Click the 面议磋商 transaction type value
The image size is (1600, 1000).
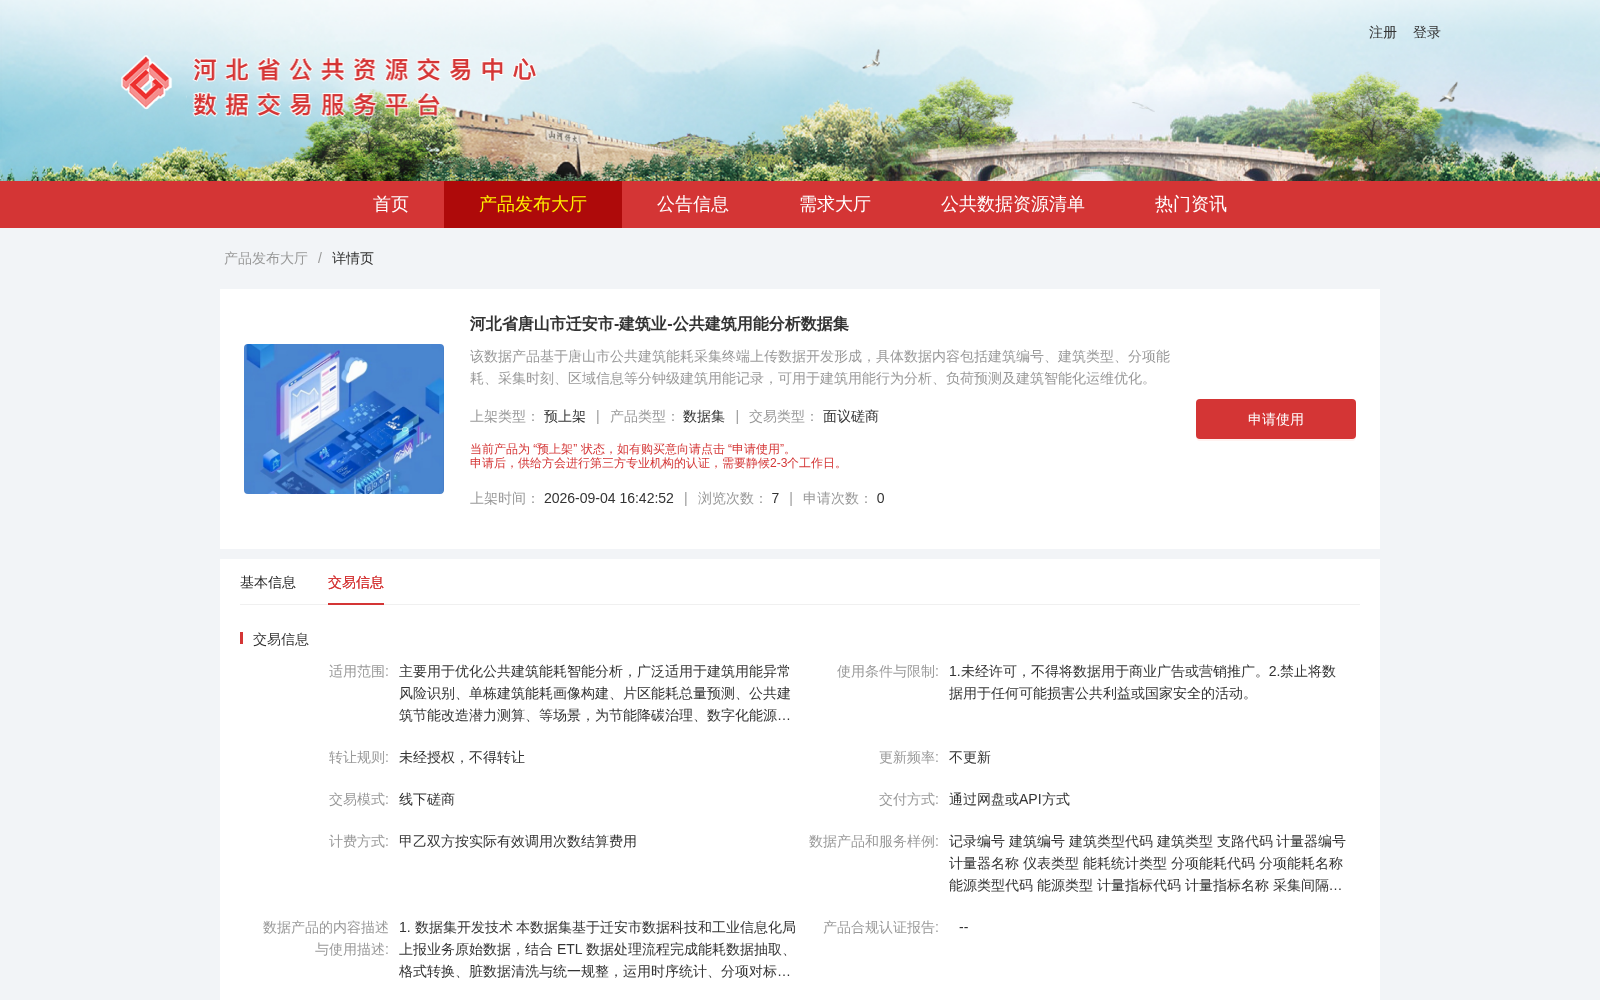[851, 416]
